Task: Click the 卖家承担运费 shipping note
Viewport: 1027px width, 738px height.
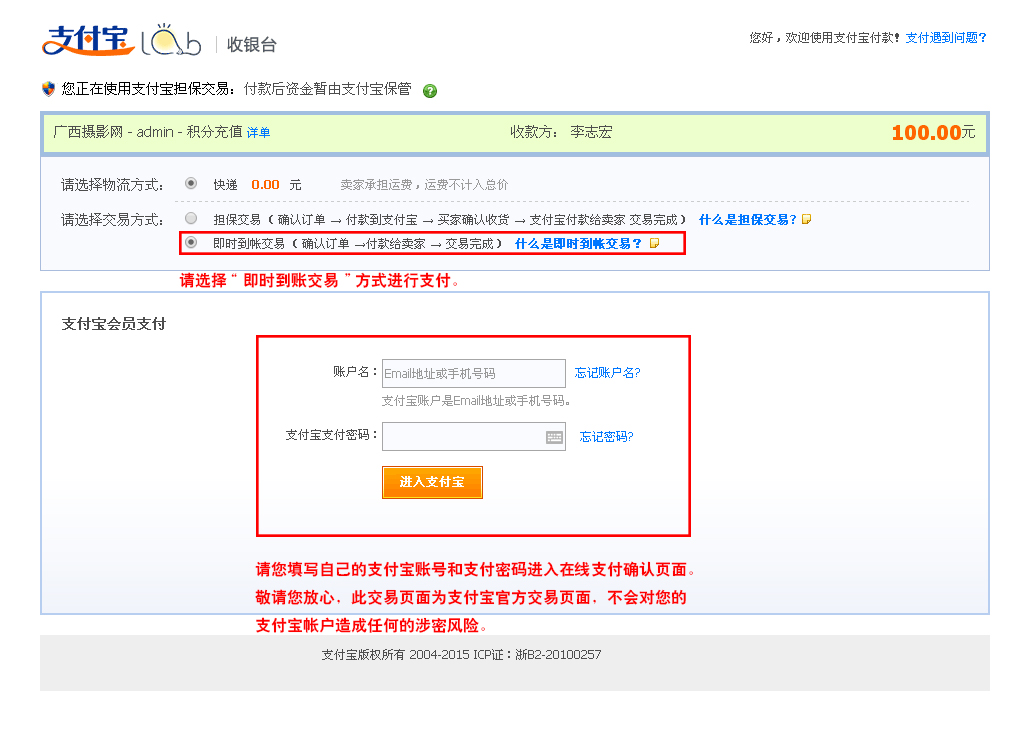Action: pyautogui.click(x=424, y=185)
